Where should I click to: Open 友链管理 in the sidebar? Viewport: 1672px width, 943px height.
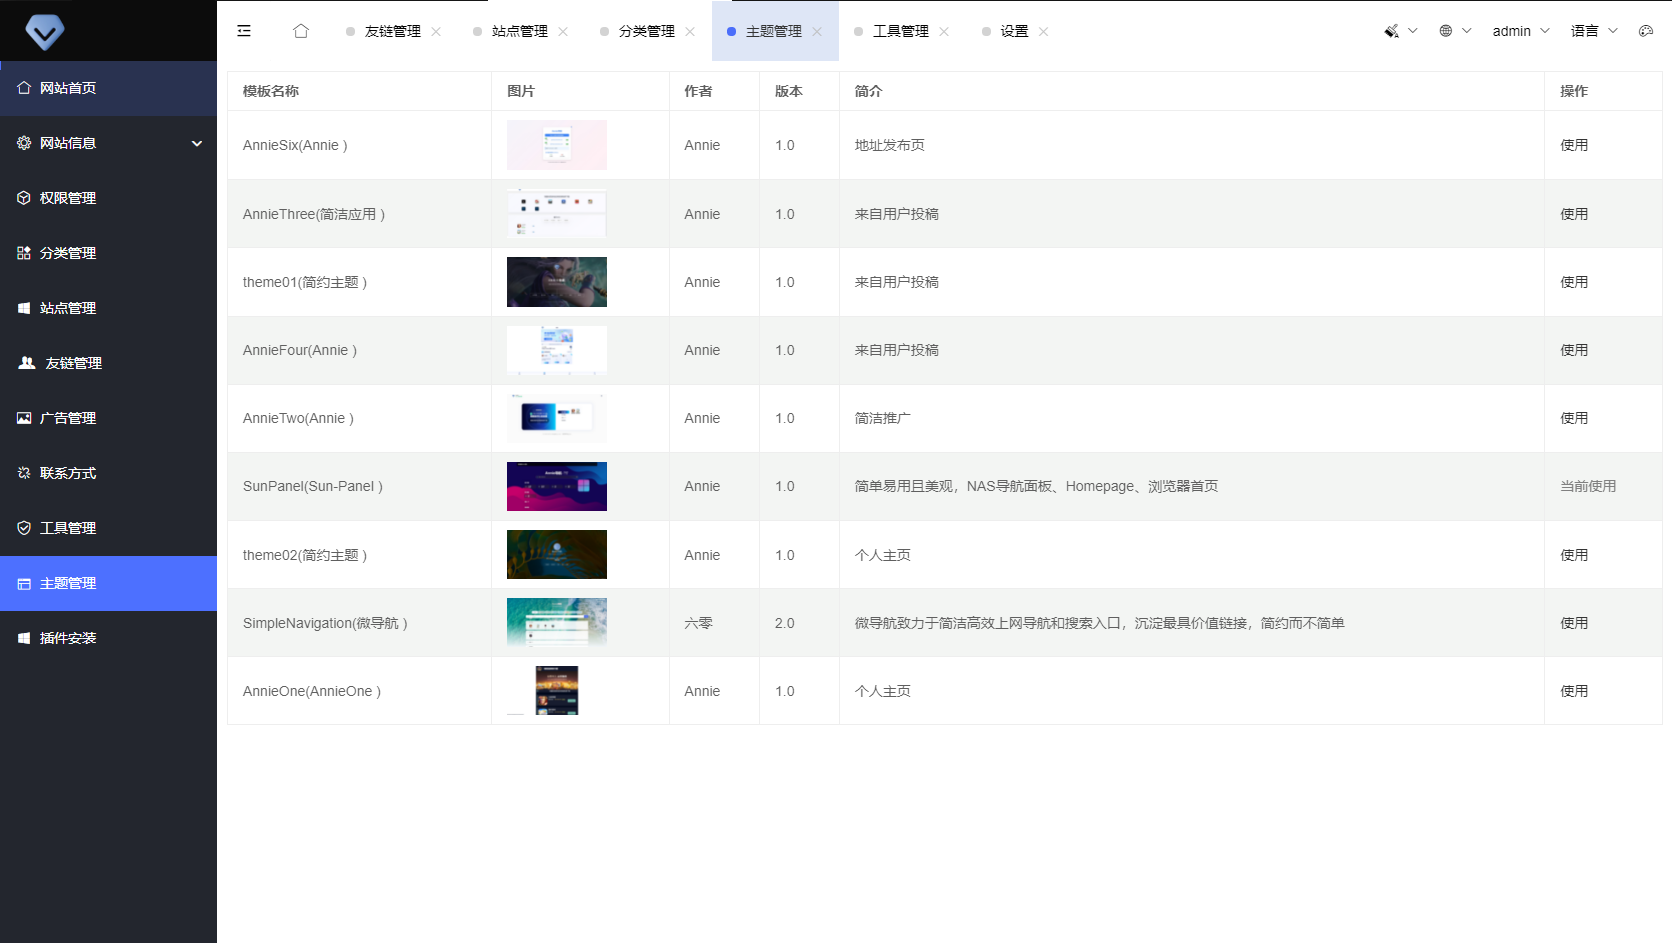pos(108,363)
